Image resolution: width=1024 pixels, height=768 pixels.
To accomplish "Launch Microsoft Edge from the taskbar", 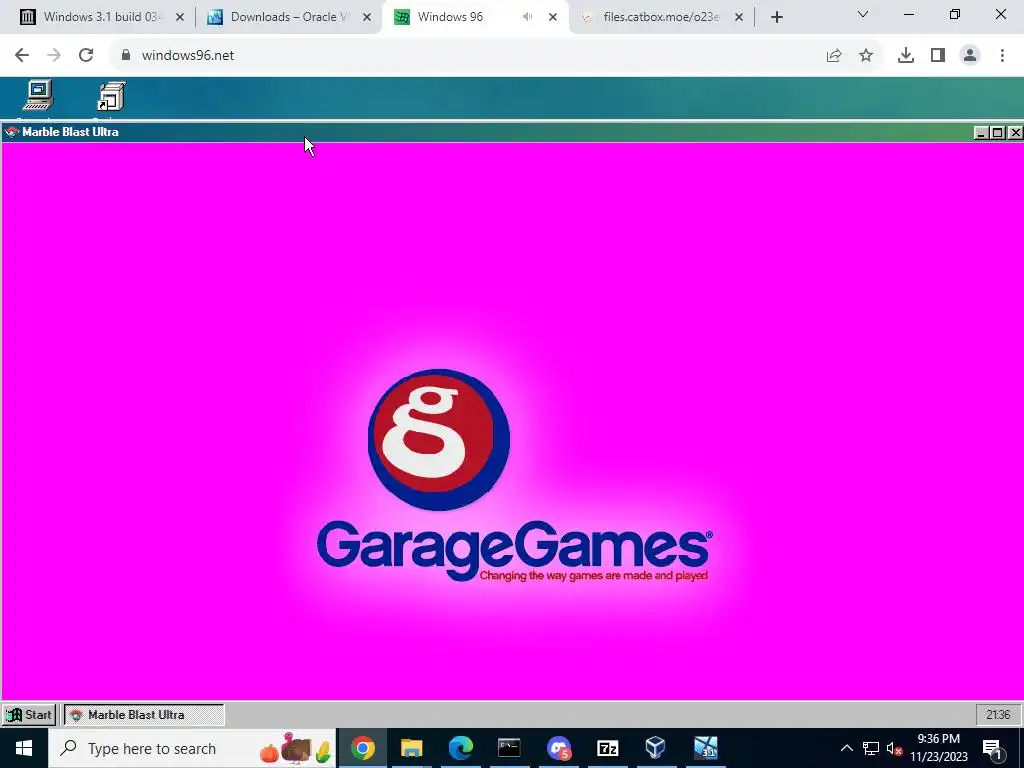I will point(460,748).
